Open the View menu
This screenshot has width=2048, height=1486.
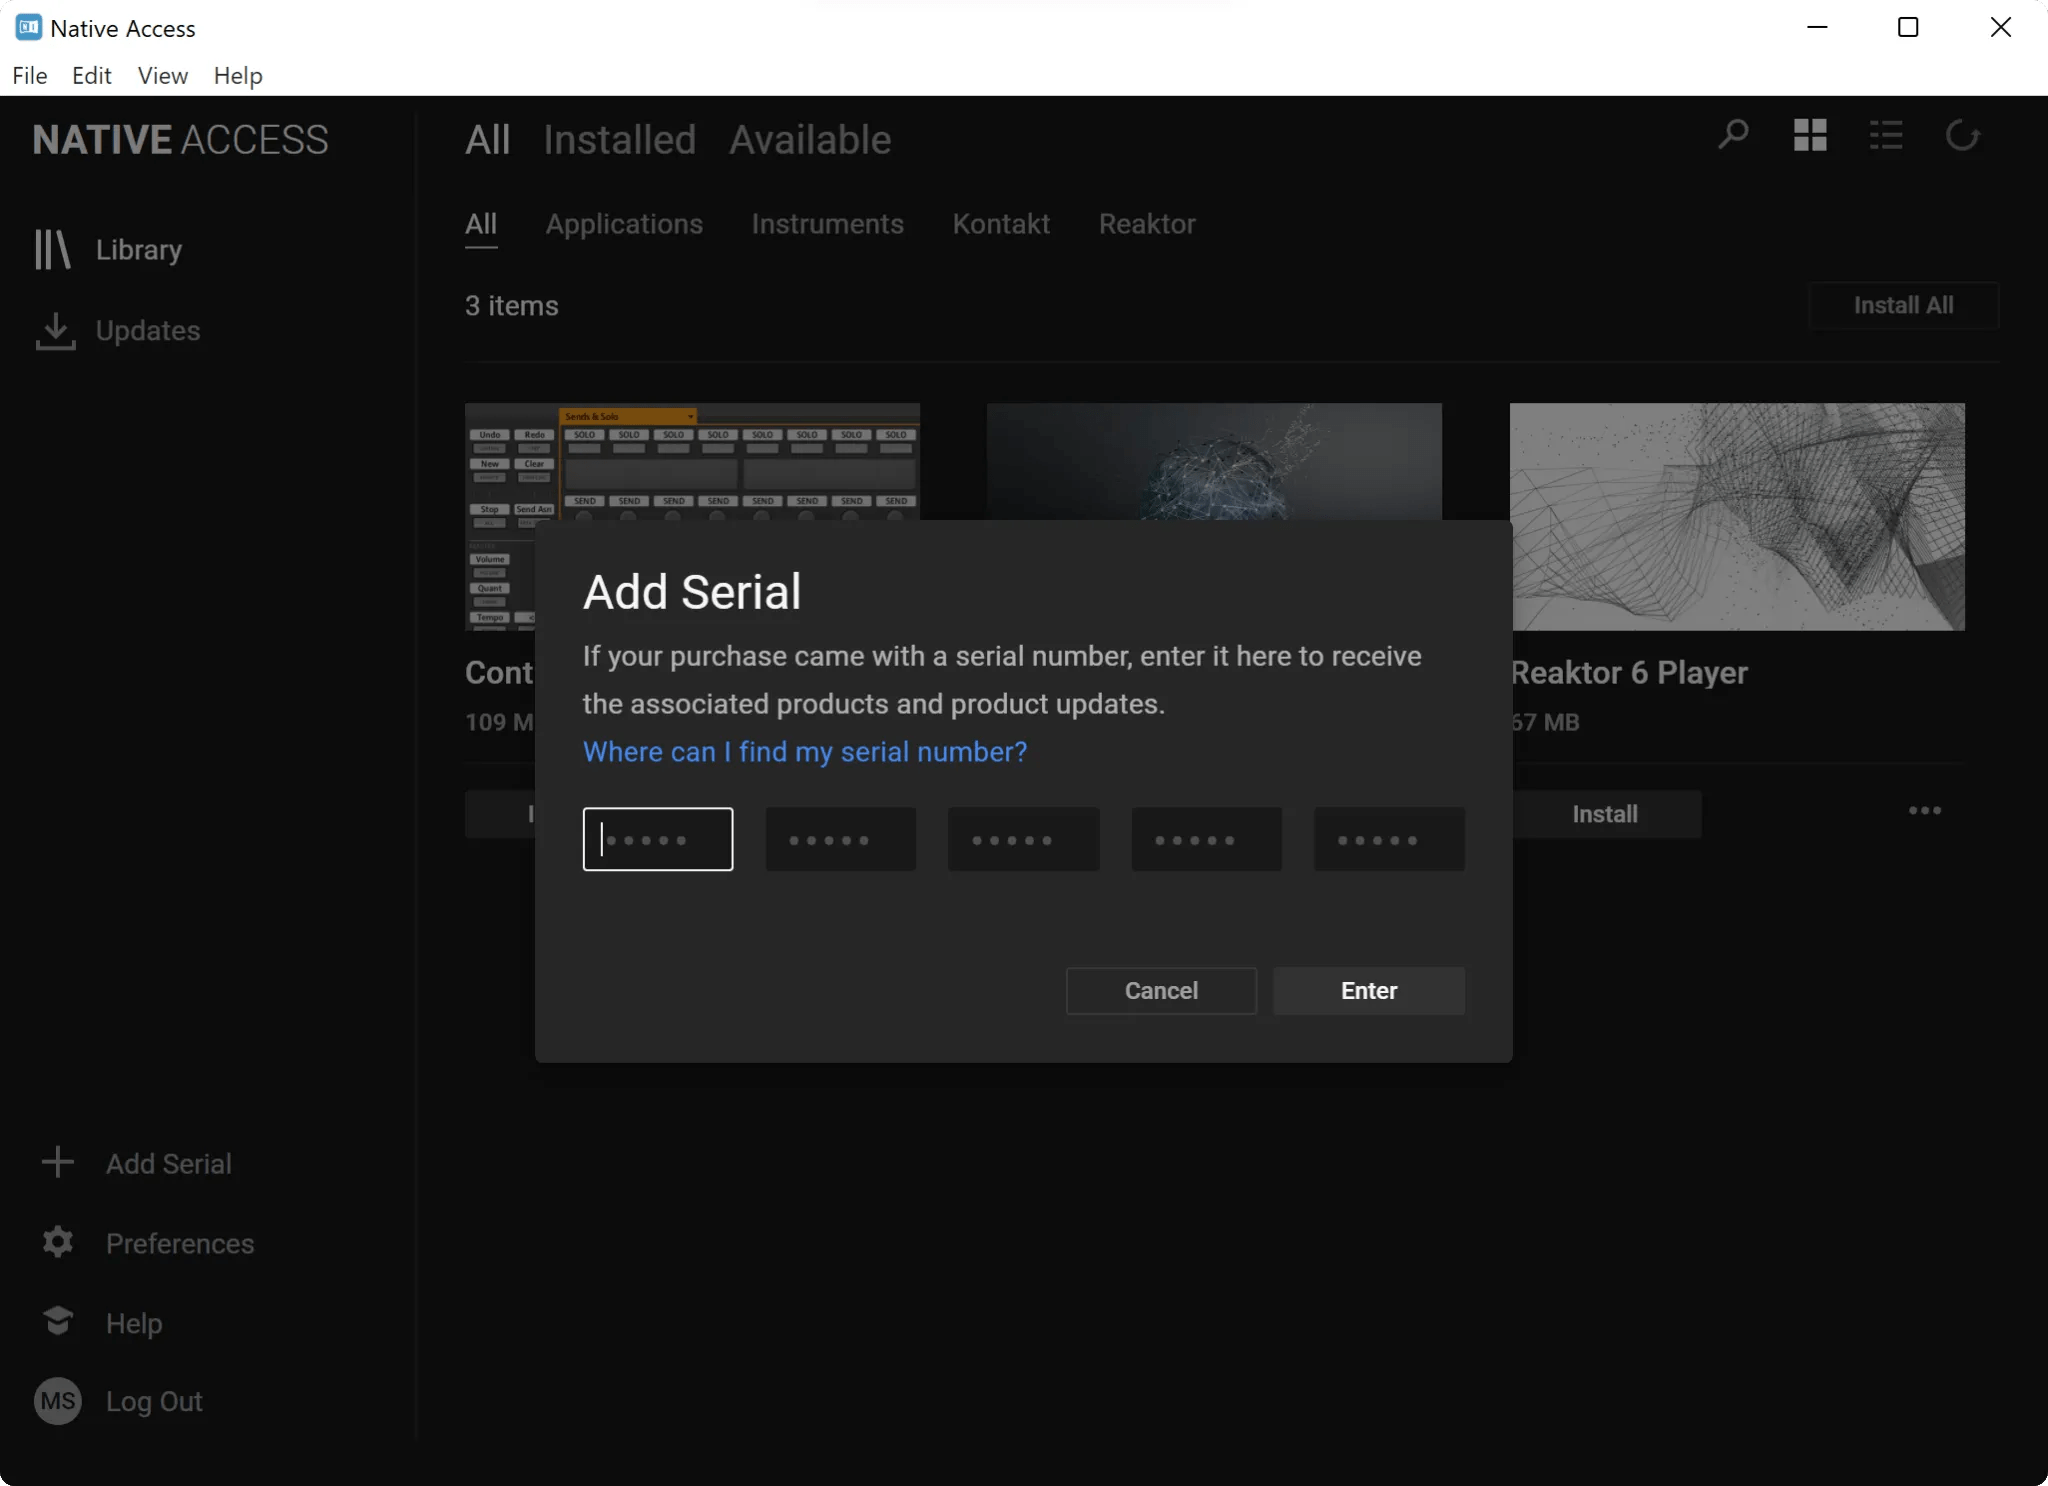(162, 76)
